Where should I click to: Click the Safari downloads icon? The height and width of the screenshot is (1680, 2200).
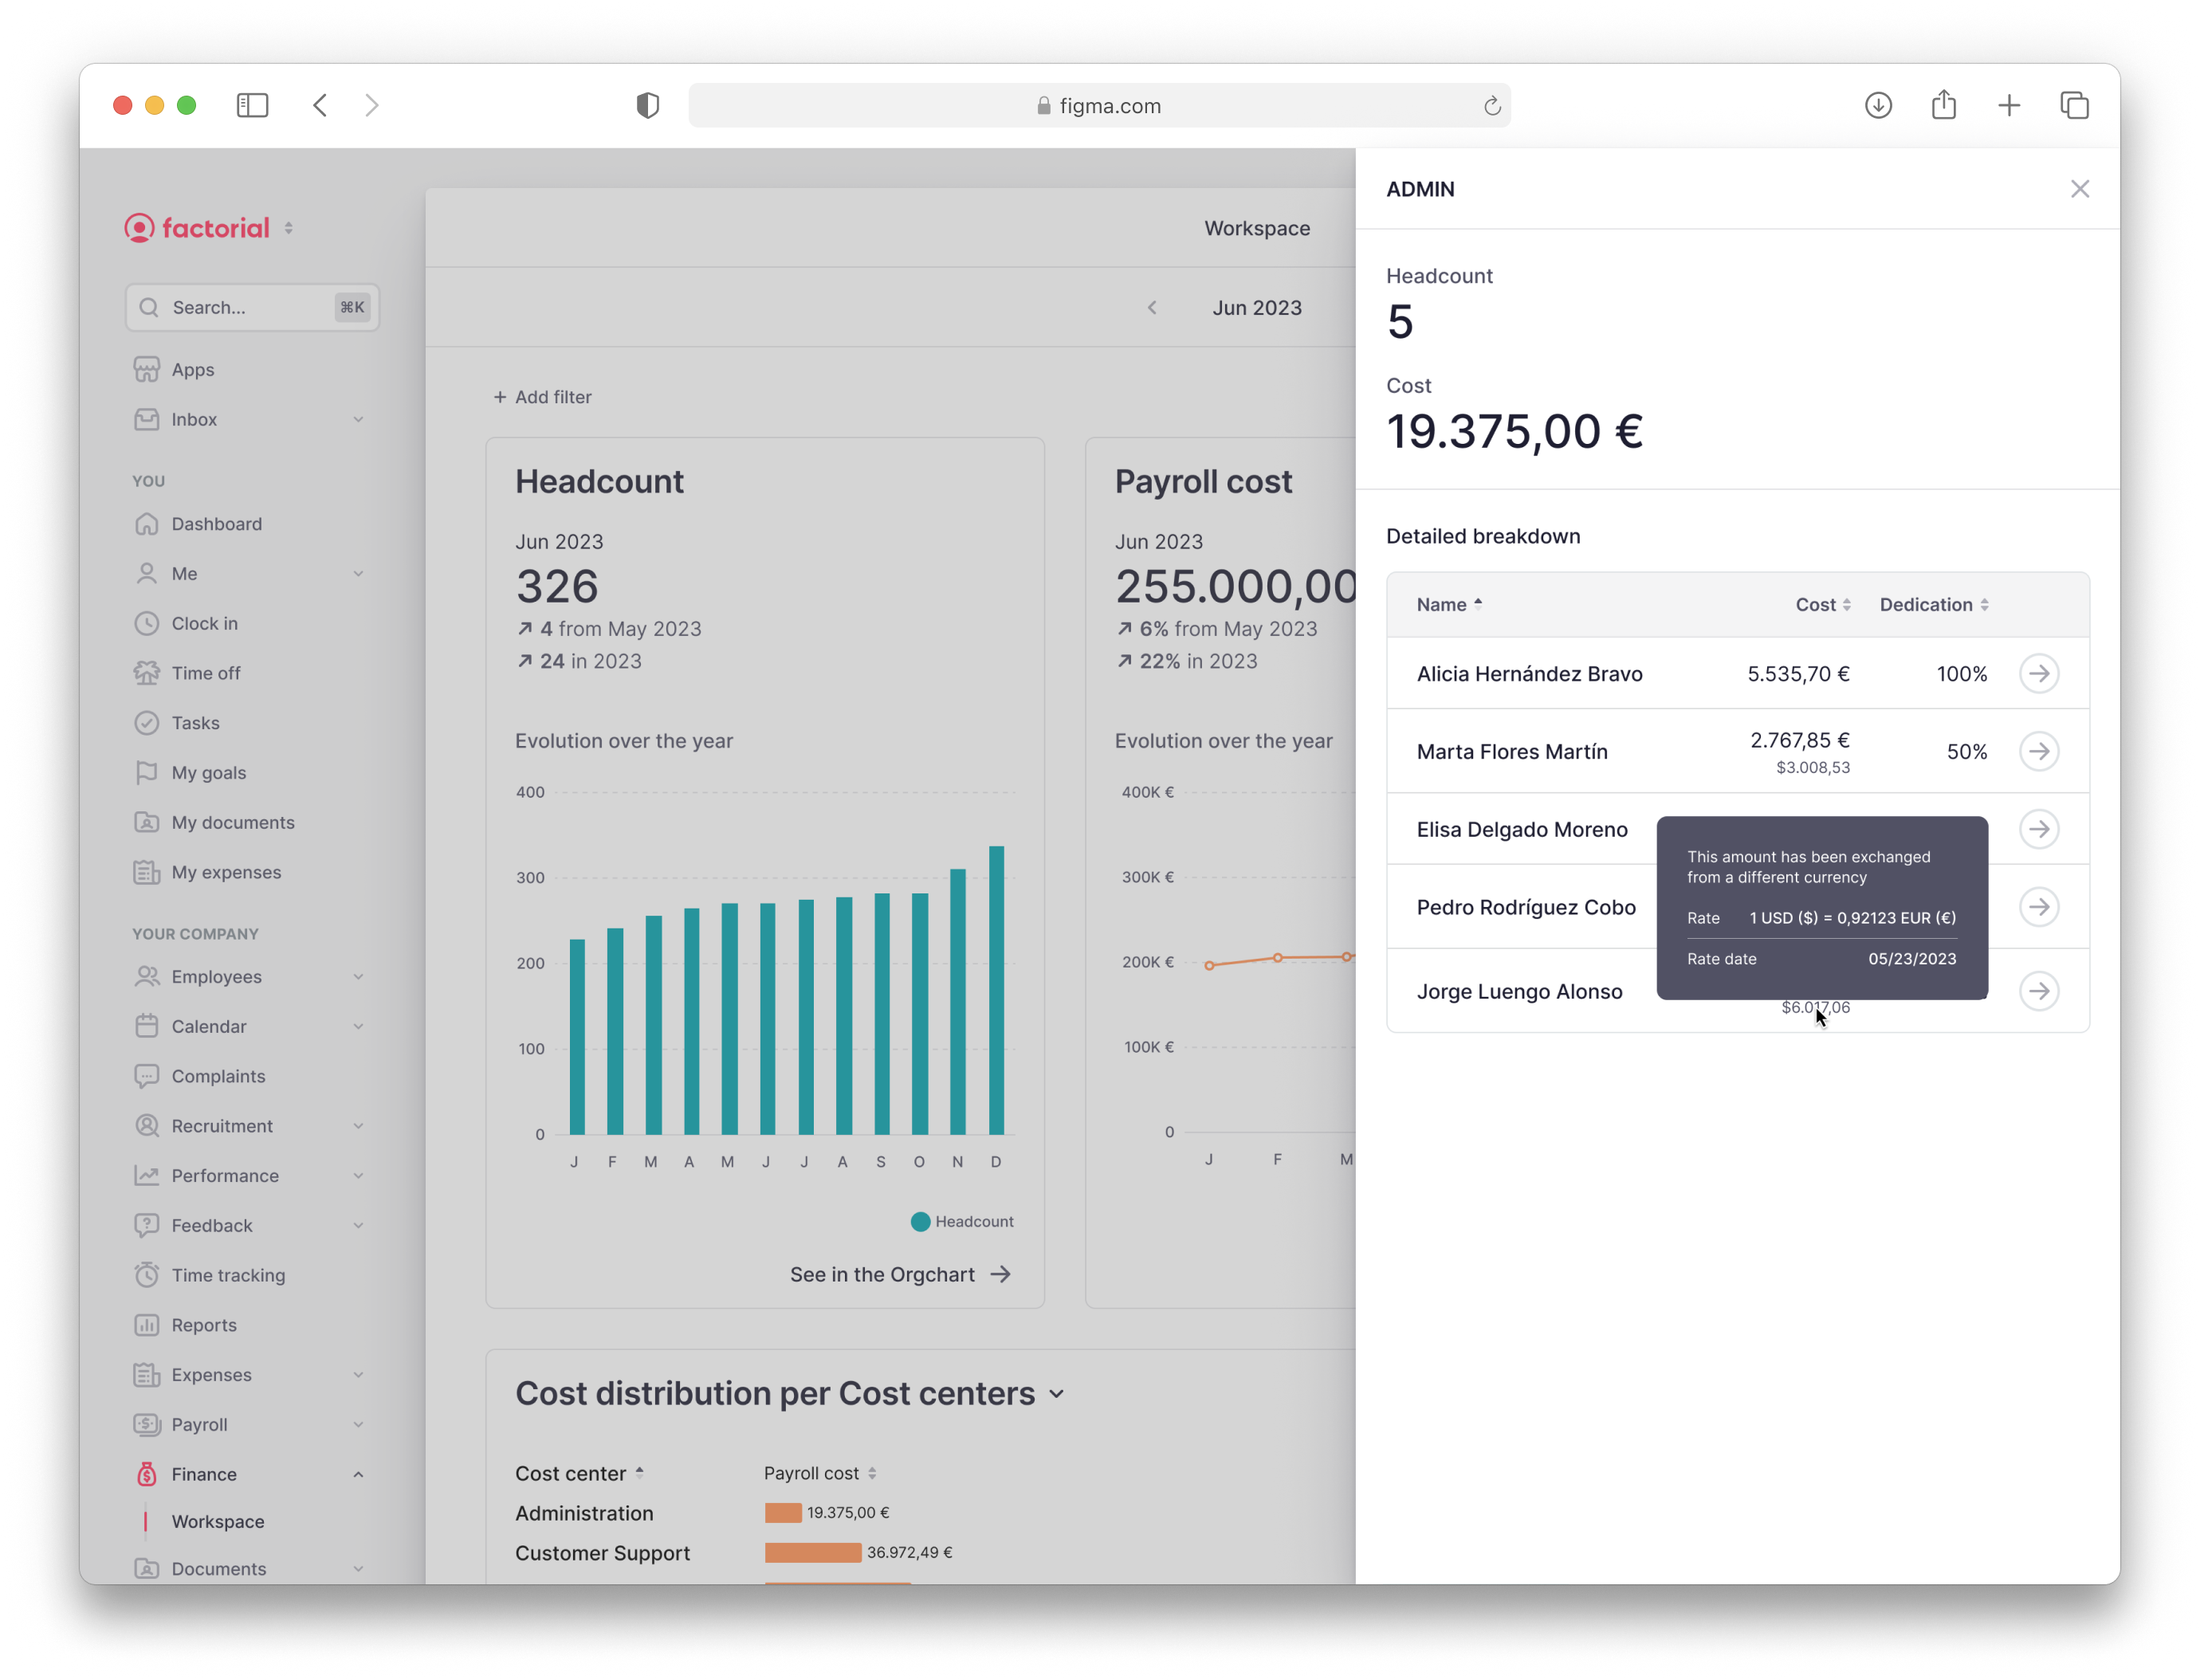click(x=1878, y=105)
